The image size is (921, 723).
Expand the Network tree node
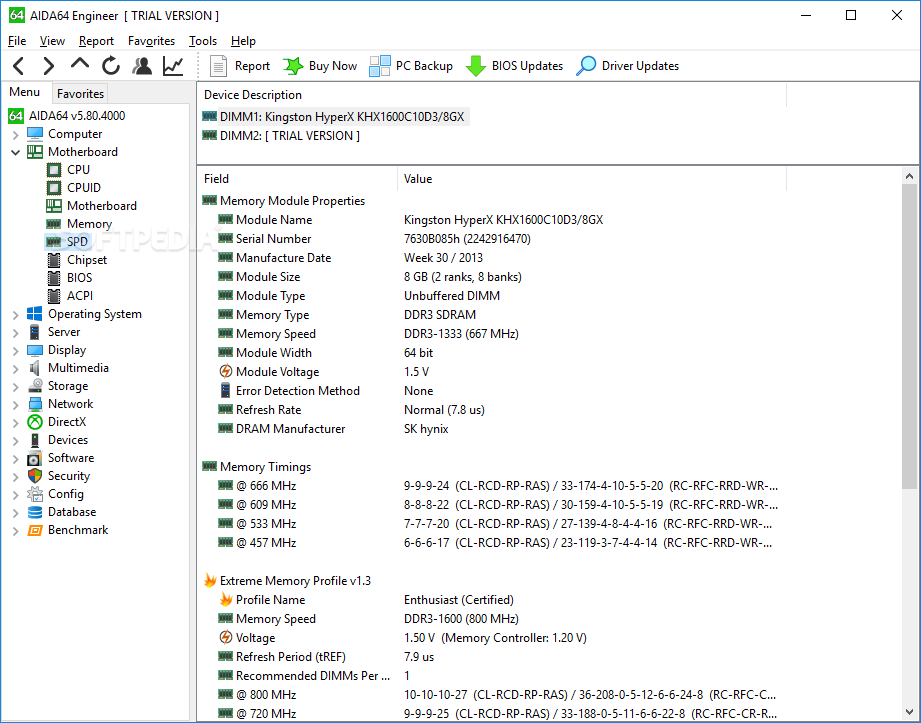click(x=15, y=405)
